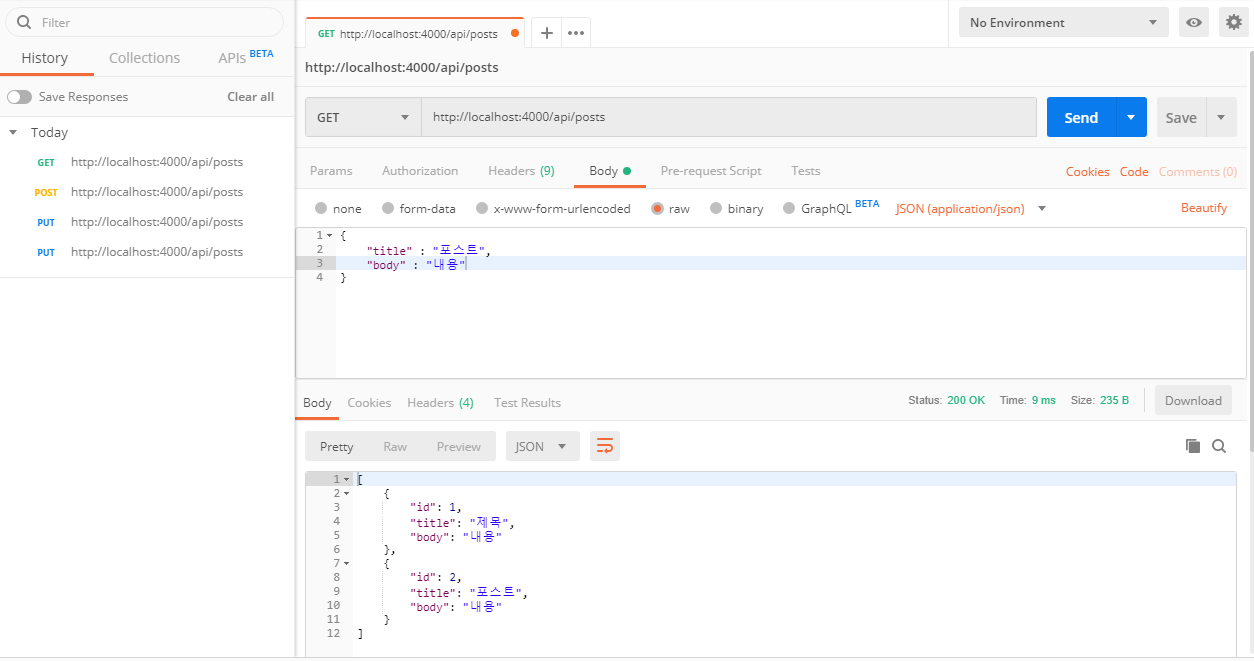This screenshot has height=661, width=1254.
Task: Open Send button dropdown arrow
Action: (1131, 117)
